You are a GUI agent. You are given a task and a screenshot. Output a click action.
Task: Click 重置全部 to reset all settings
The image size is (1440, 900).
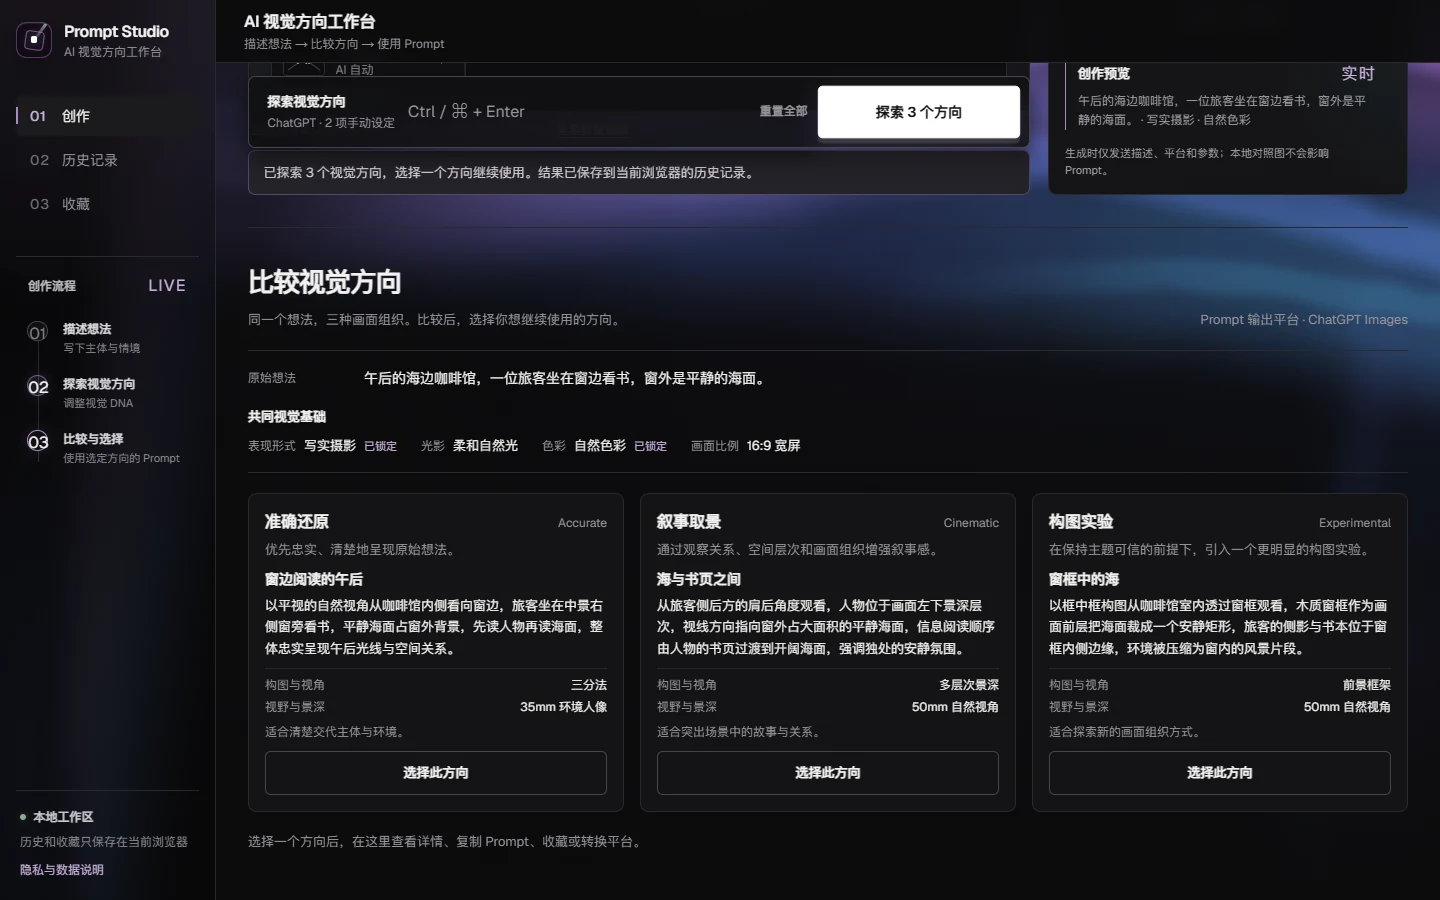783,111
